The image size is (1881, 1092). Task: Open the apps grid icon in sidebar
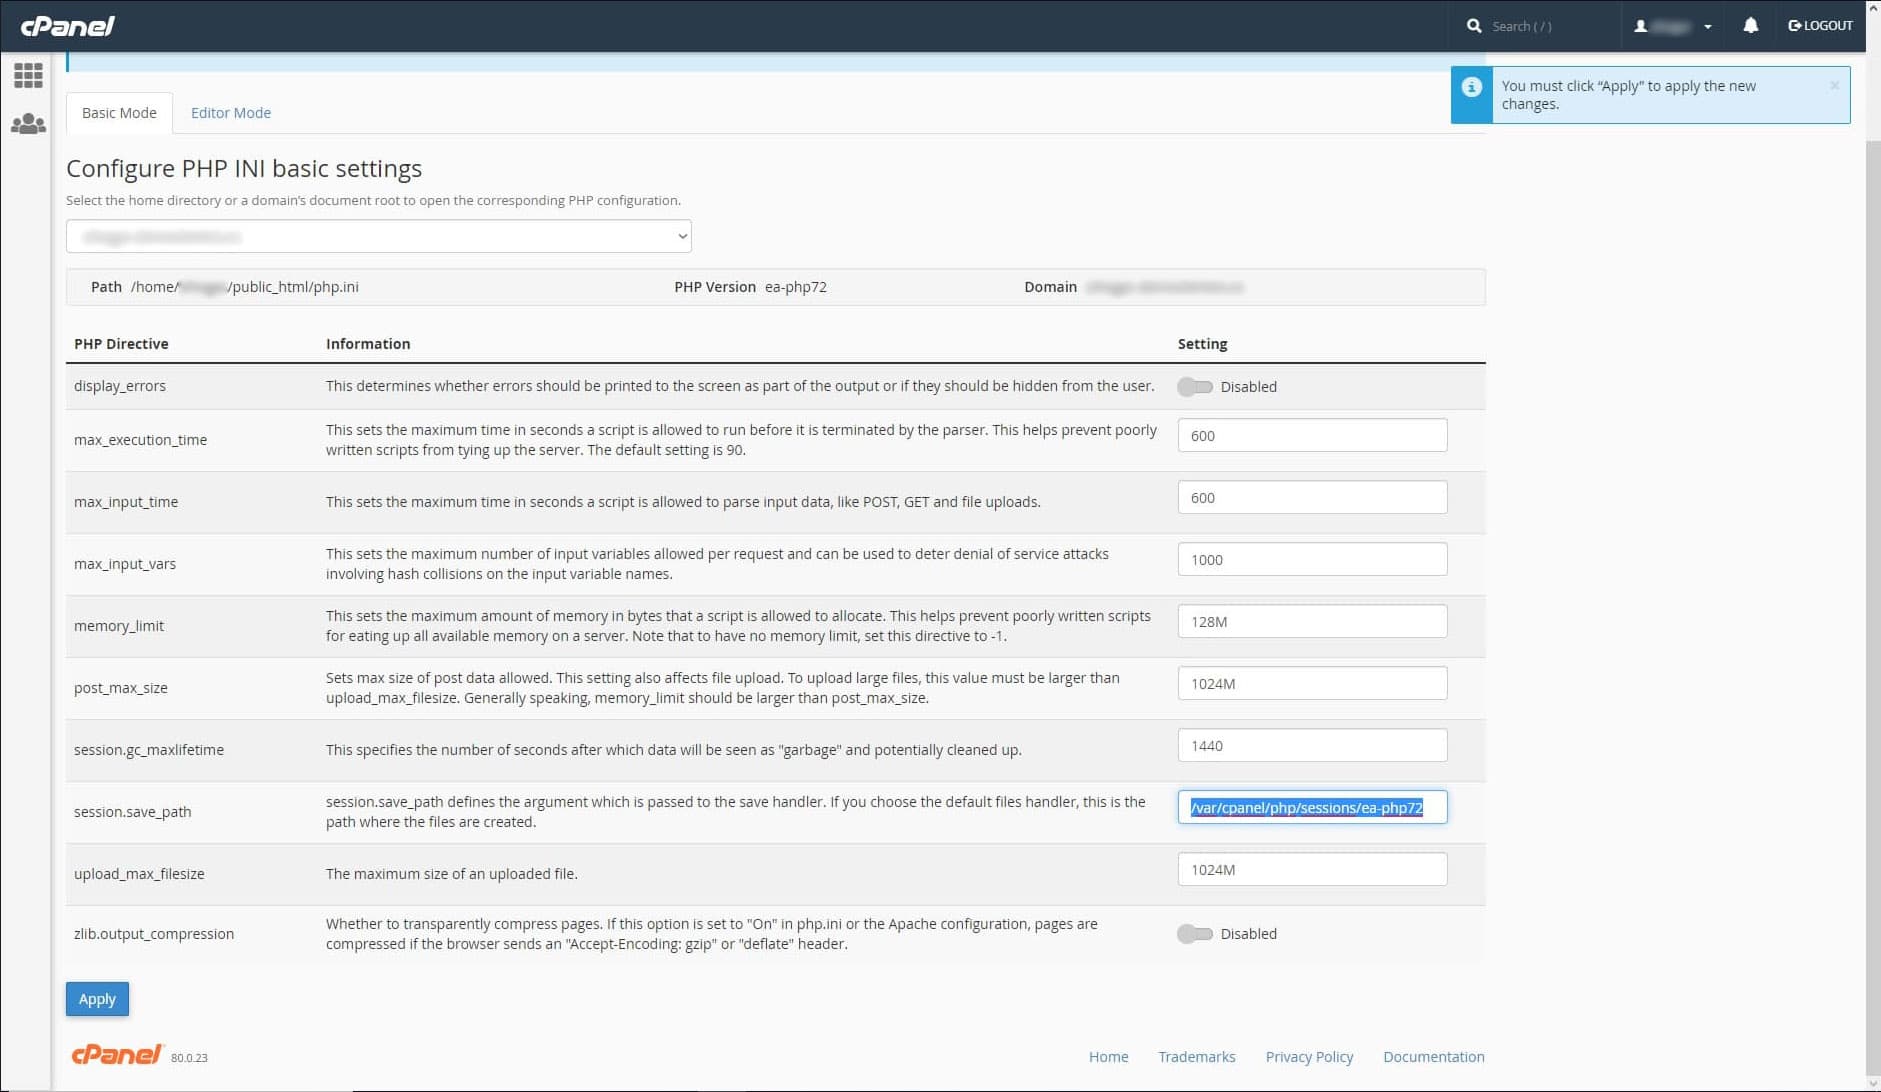[x=28, y=75]
